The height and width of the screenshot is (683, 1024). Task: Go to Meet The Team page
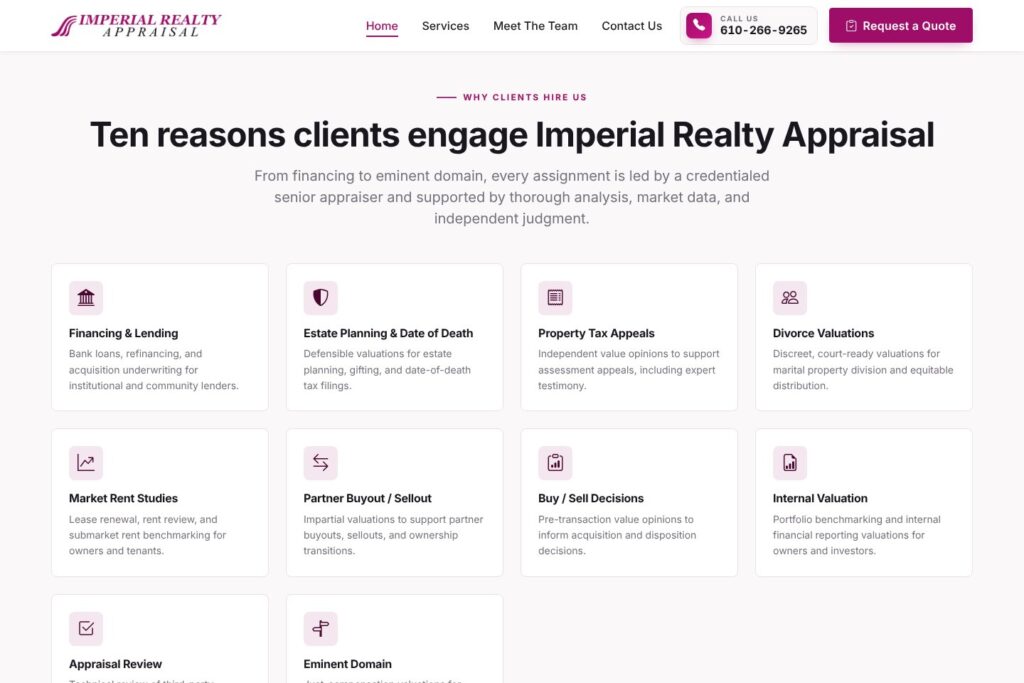tap(535, 26)
